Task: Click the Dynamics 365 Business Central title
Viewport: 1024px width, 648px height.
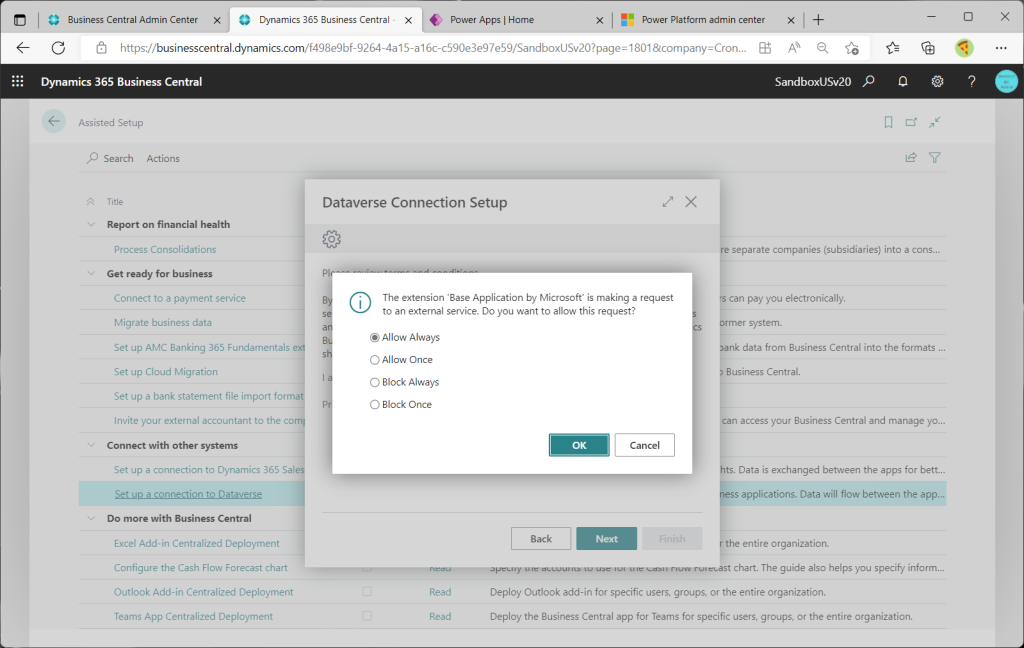Action: point(121,82)
